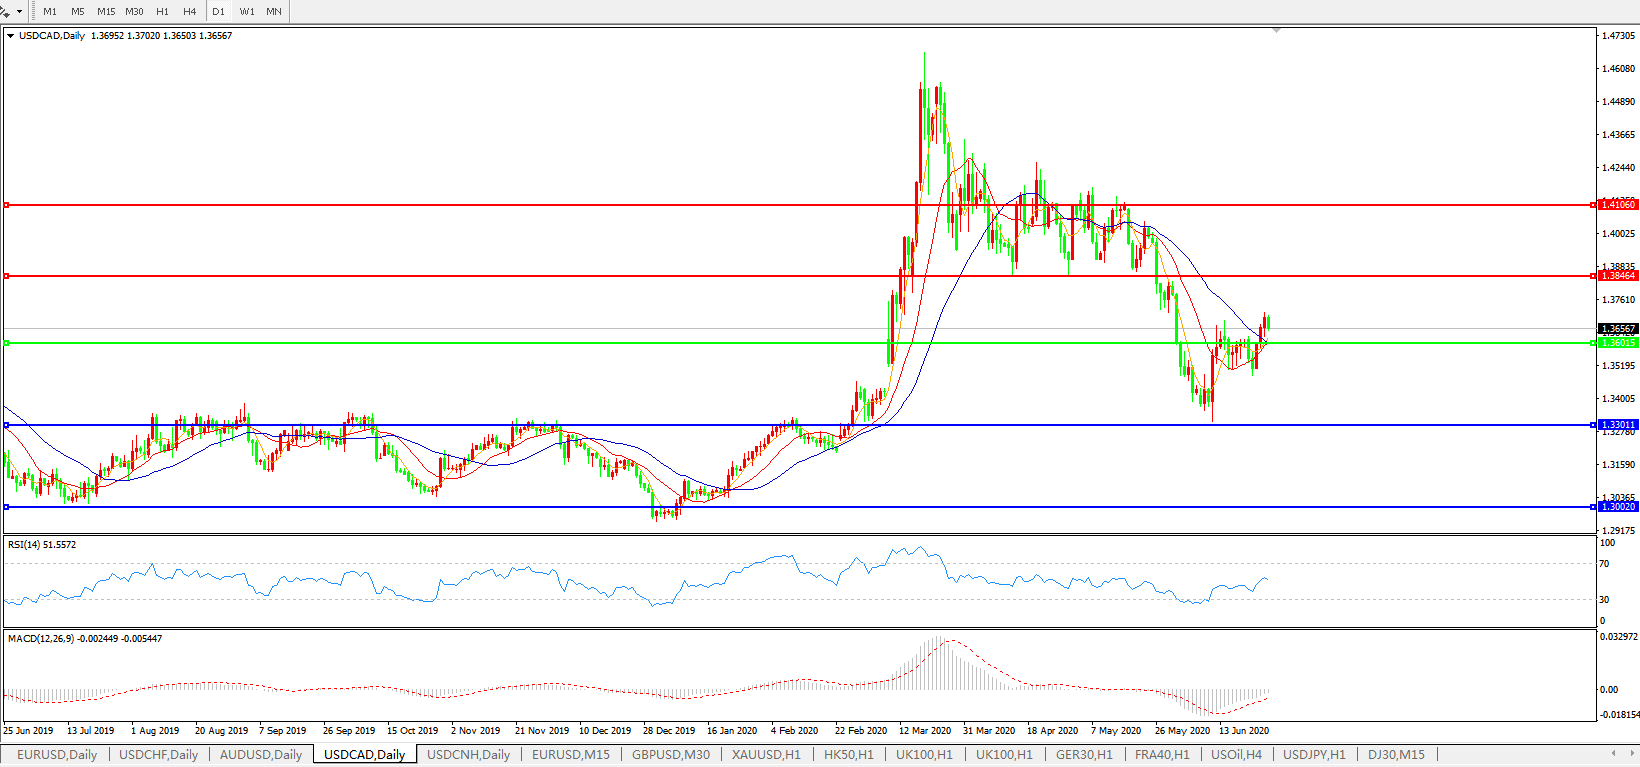Select the M15 timeframe button
The width and height of the screenshot is (1640, 767).
(106, 11)
